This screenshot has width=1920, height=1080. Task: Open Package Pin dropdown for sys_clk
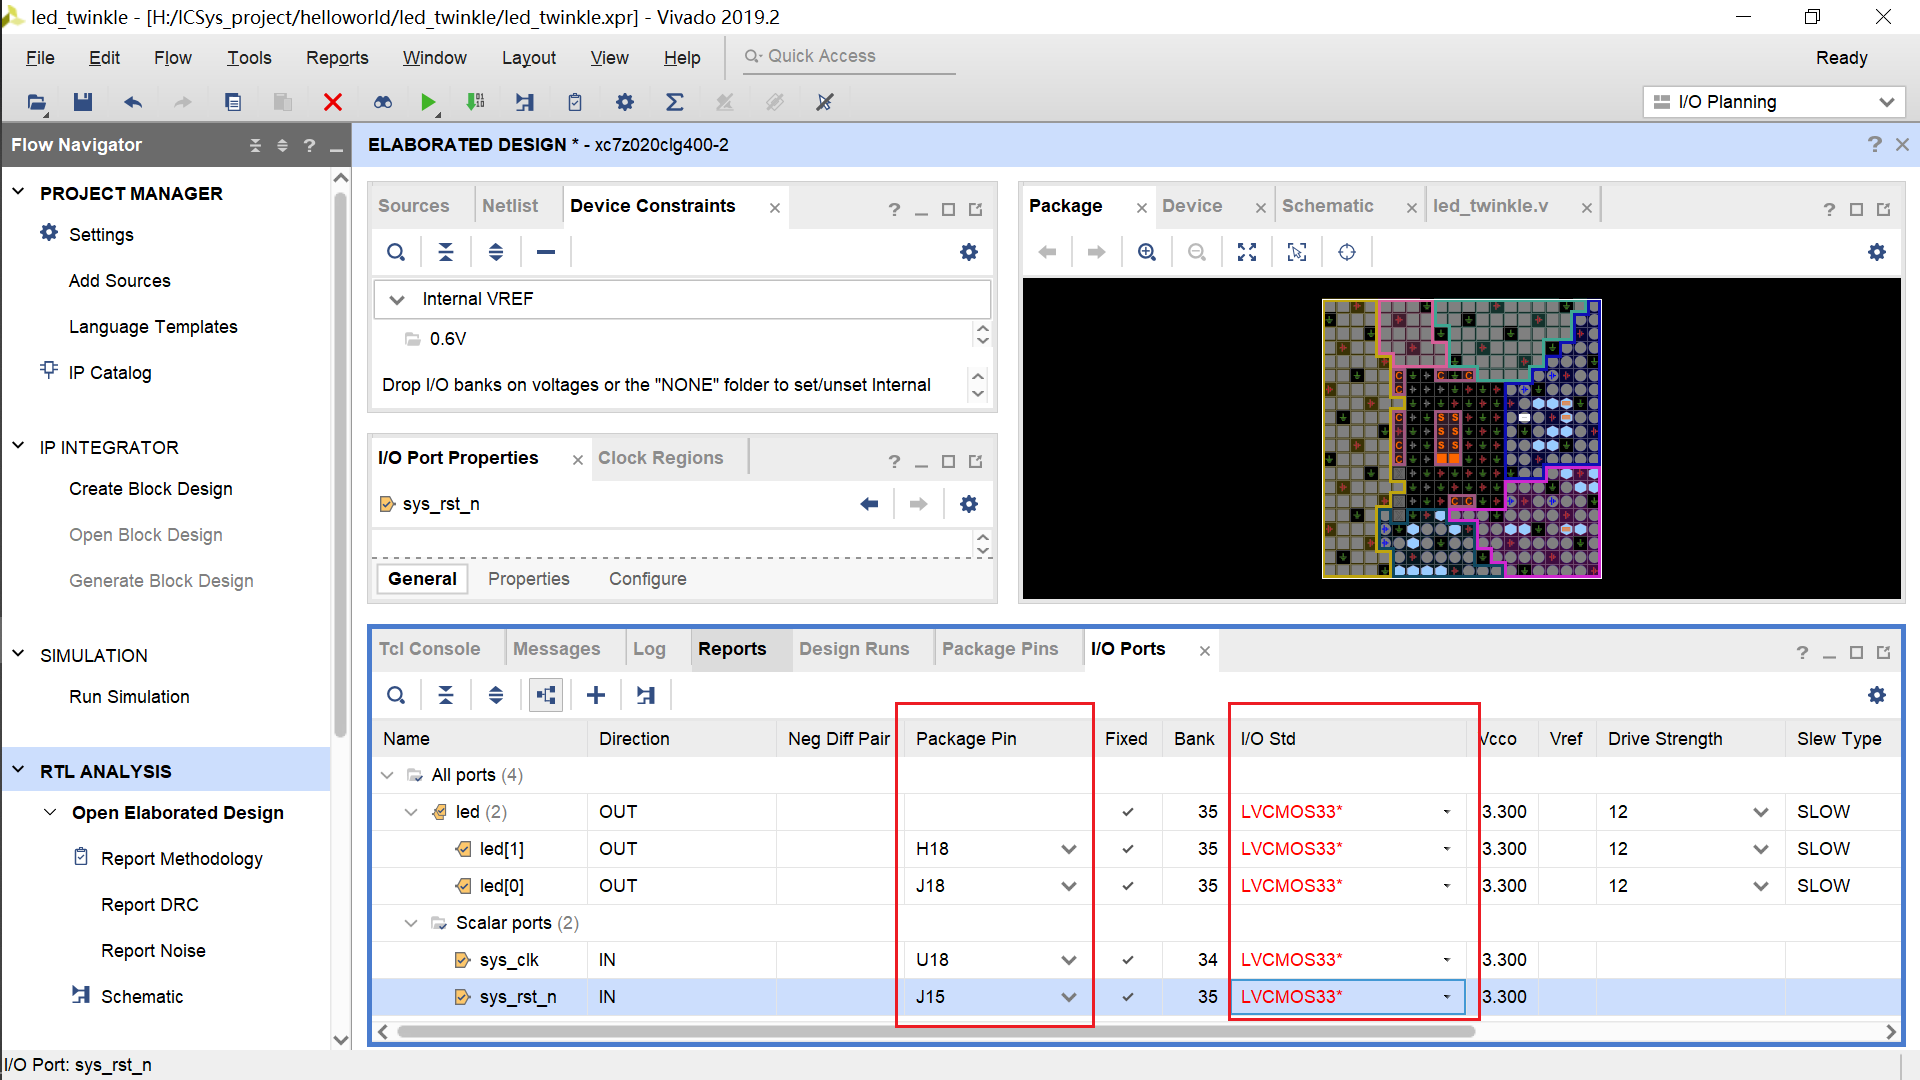point(1068,960)
